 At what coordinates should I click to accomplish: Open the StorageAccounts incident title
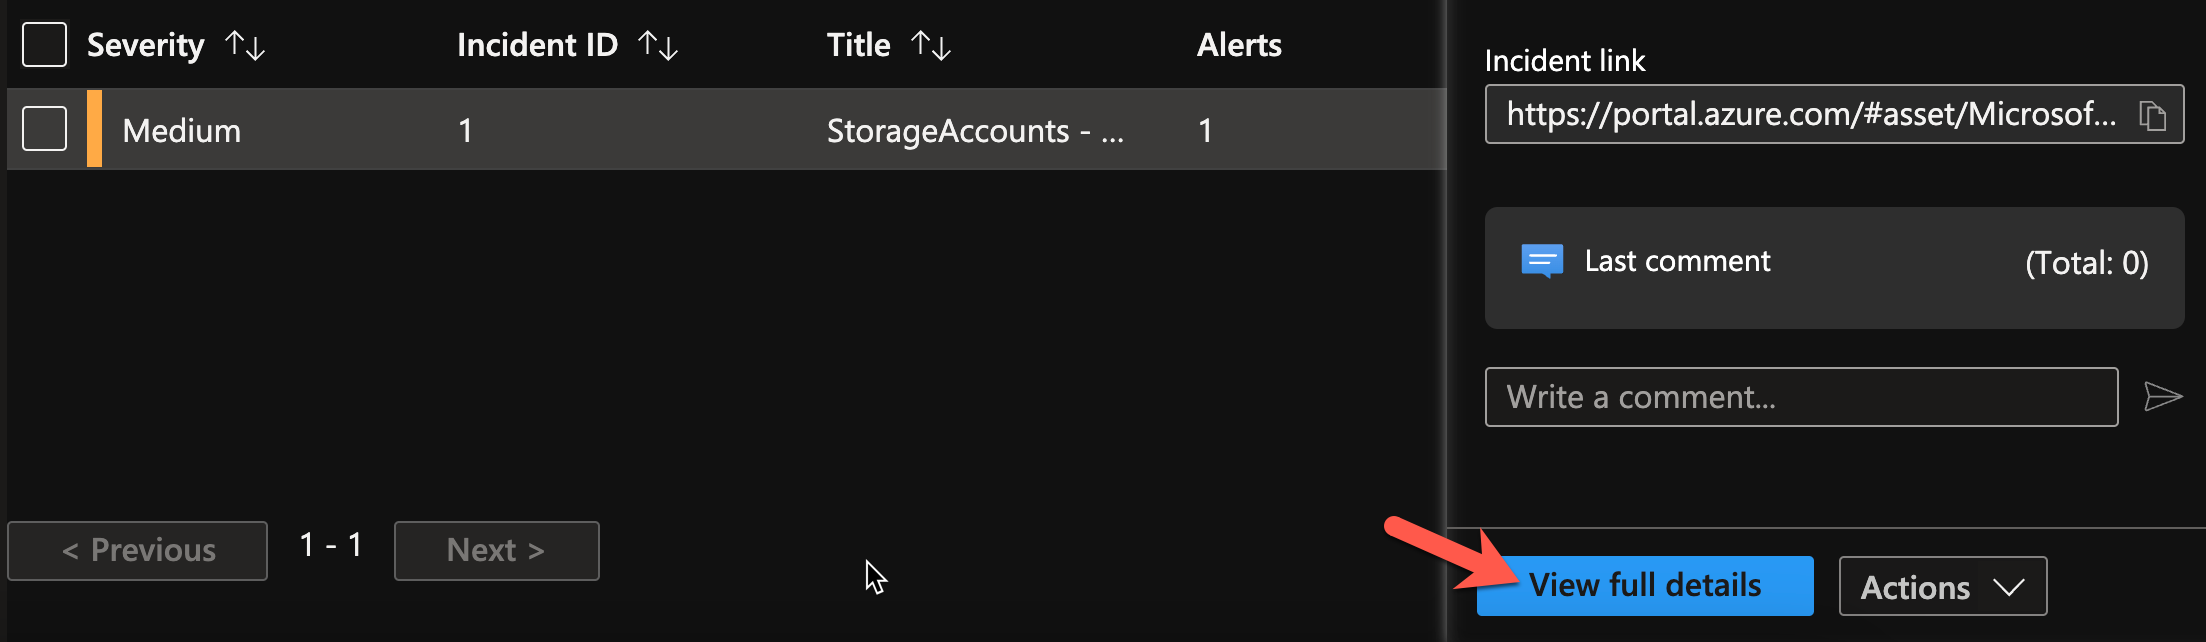point(974,131)
